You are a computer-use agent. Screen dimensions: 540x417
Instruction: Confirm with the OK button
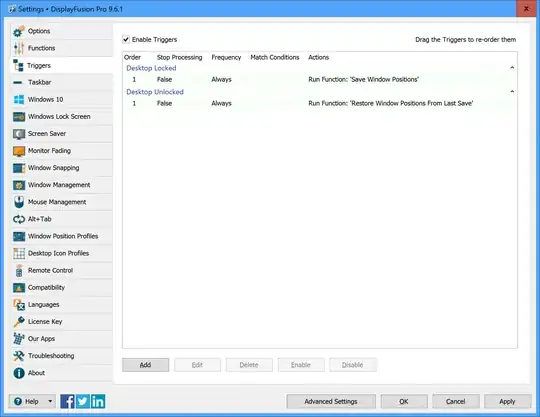coord(404,402)
